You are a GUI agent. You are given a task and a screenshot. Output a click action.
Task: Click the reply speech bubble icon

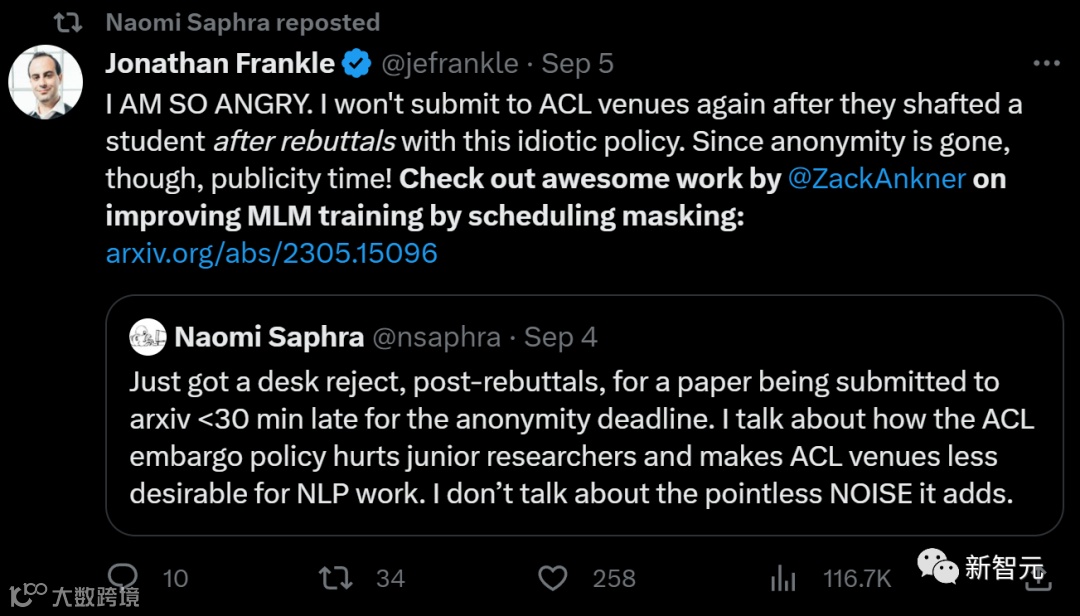coord(123,577)
